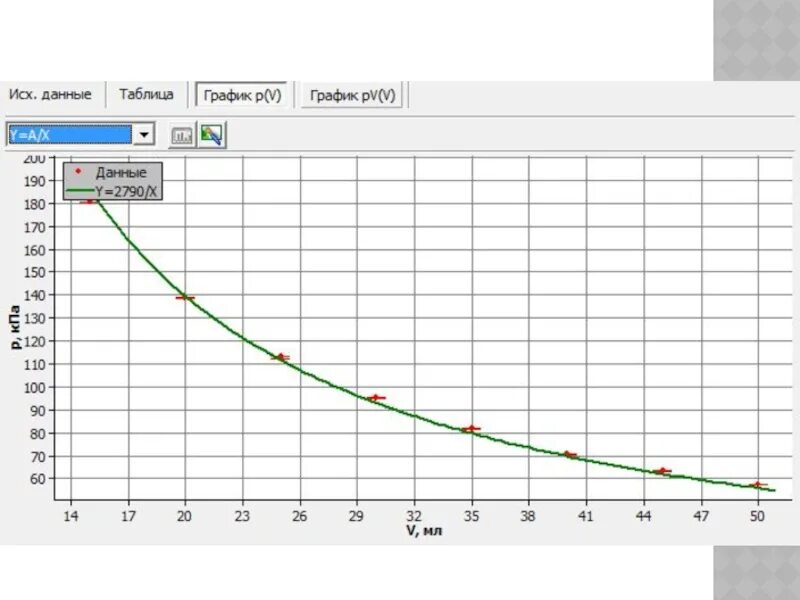This screenshot has width=800, height=600.
Task: Click the data point at V=50
Action: (x=758, y=485)
